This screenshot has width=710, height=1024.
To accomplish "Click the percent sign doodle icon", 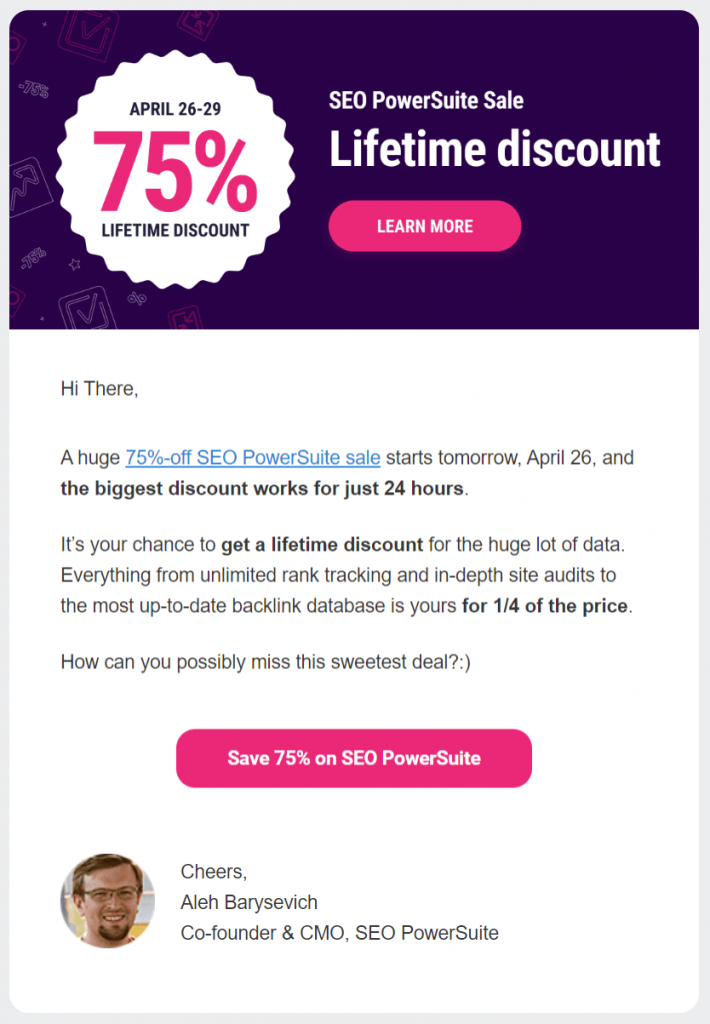I will coord(137,298).
